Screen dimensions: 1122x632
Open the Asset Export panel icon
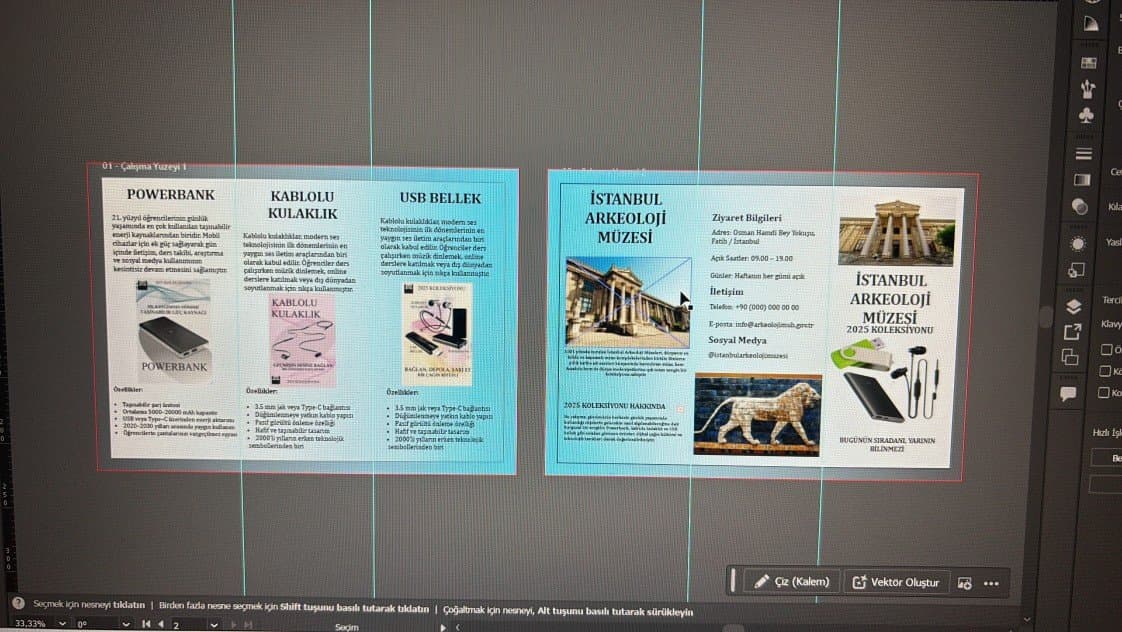(x=1072, y=331)
